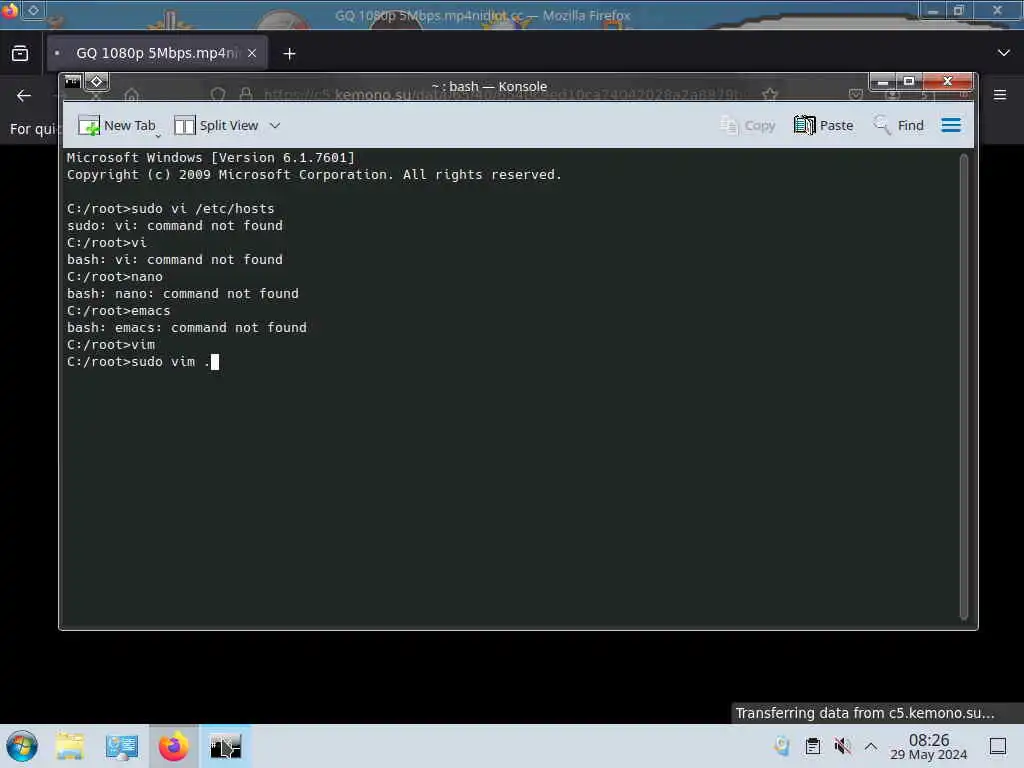The image size is (1024, 768).
Task: Toggle Konsole on-all-desktops pin icon
Action: click(97, 82)
